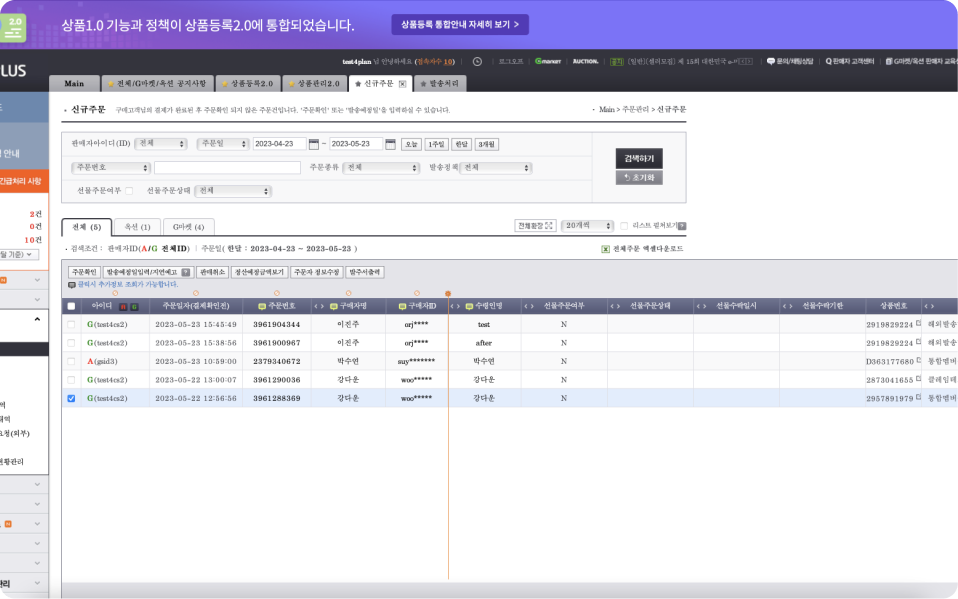Expand the 선물주문상태 dropdown

tap(234, 190)
